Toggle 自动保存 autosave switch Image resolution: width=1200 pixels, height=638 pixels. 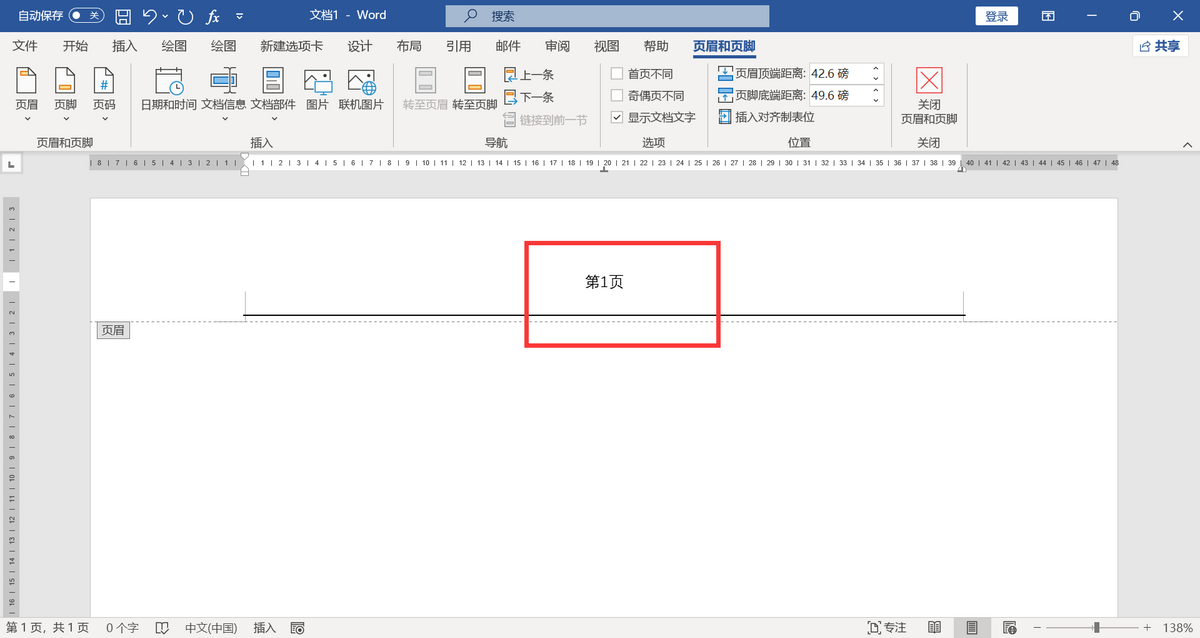(86, 16)
